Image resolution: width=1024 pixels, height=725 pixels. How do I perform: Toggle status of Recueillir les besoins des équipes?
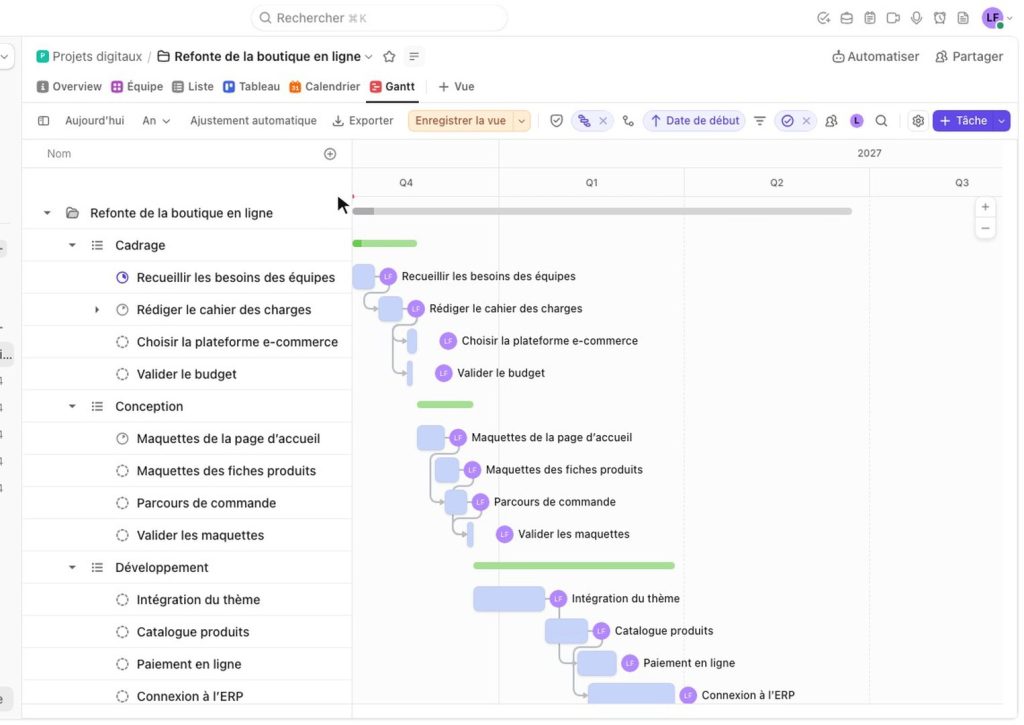point(122,278)
